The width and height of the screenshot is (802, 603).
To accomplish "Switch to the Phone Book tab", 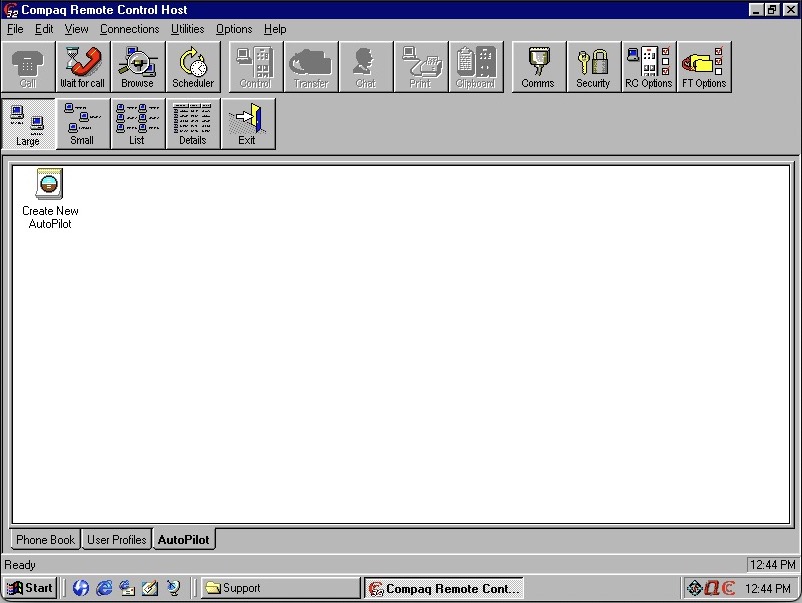I will click(x=44, y=539).
